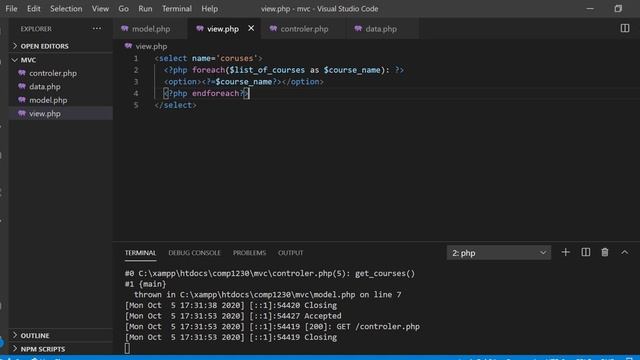
Task: Click line number 5 in the gutter
Action: point(136,105)
